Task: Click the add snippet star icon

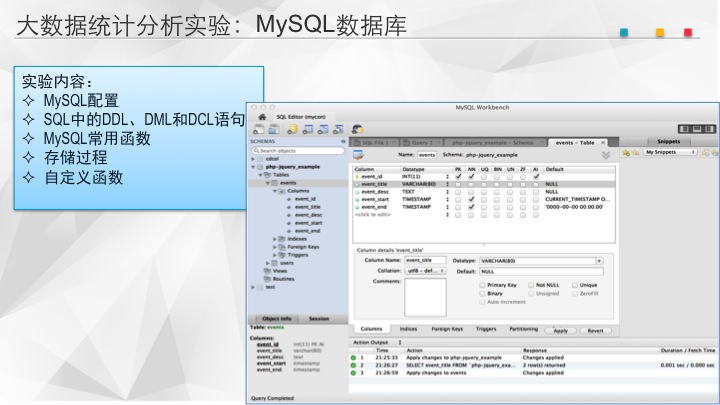Action: [626, 153]
